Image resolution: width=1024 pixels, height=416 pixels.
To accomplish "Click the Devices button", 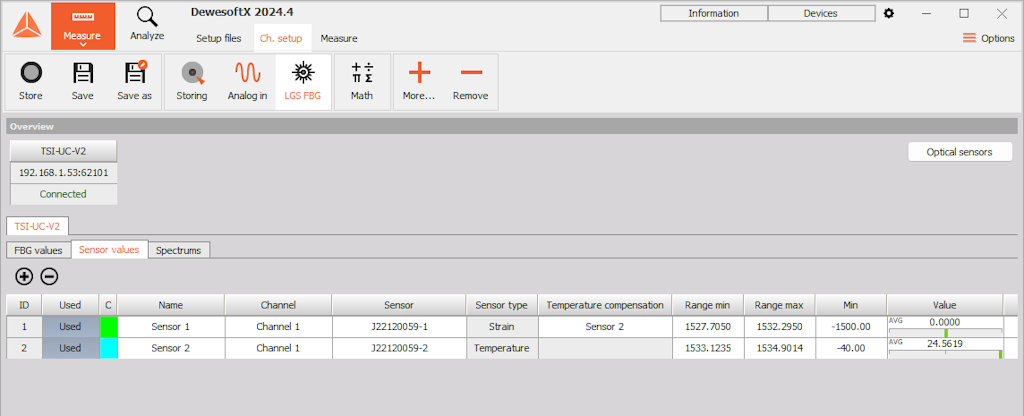I will coord(821,13).
